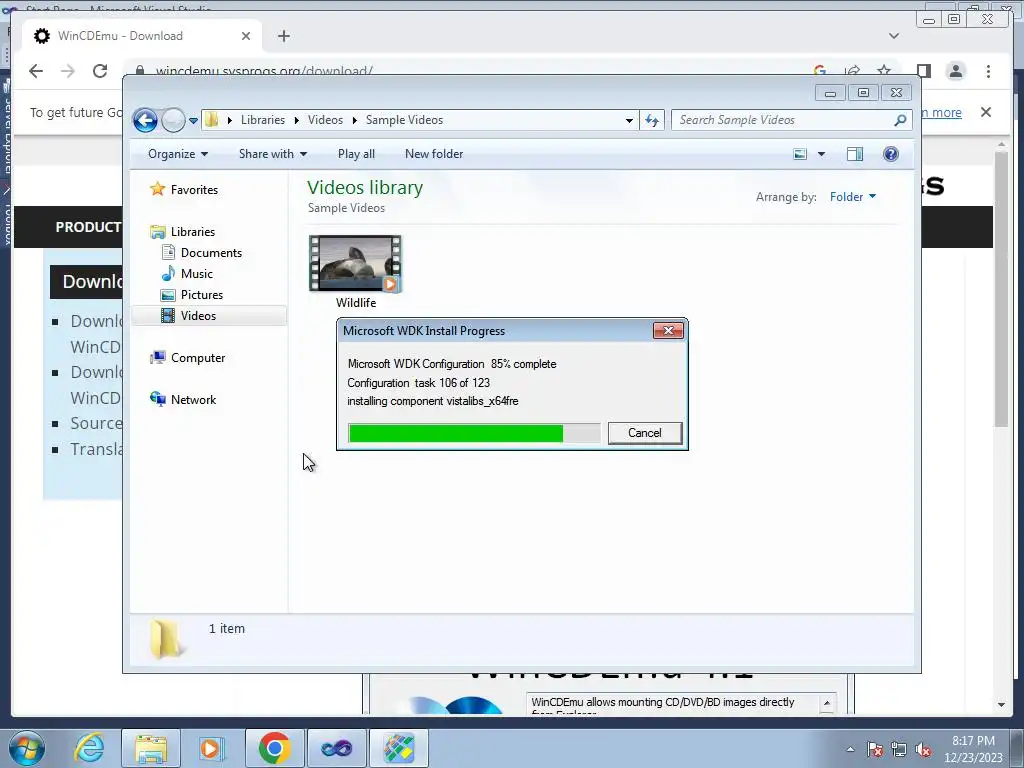Click Chrome's forward arrow

(68, 71)
